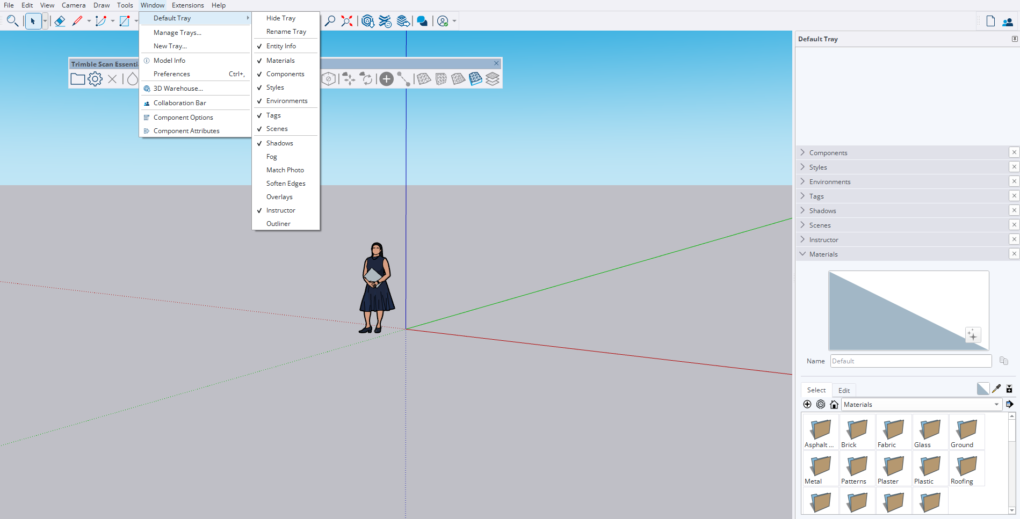
Task: Click the X icon in Scan Essentials toolbar
Action: coord(113,79)
